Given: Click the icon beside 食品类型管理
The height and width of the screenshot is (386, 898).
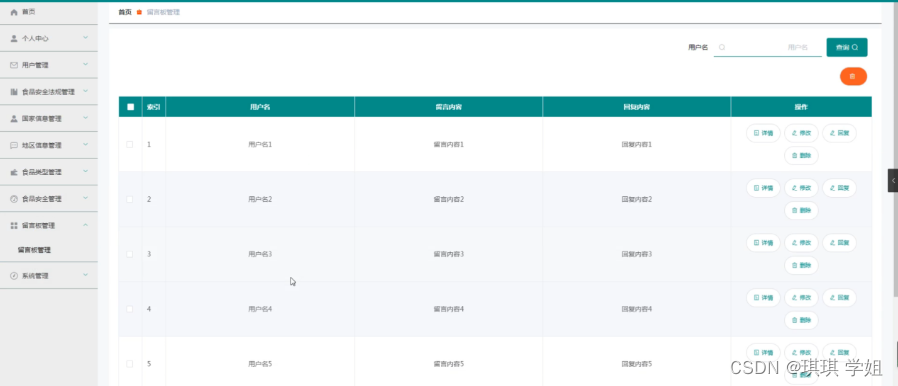Looking at the screenshot, I should pyautogui.click(x=14, y=172).
